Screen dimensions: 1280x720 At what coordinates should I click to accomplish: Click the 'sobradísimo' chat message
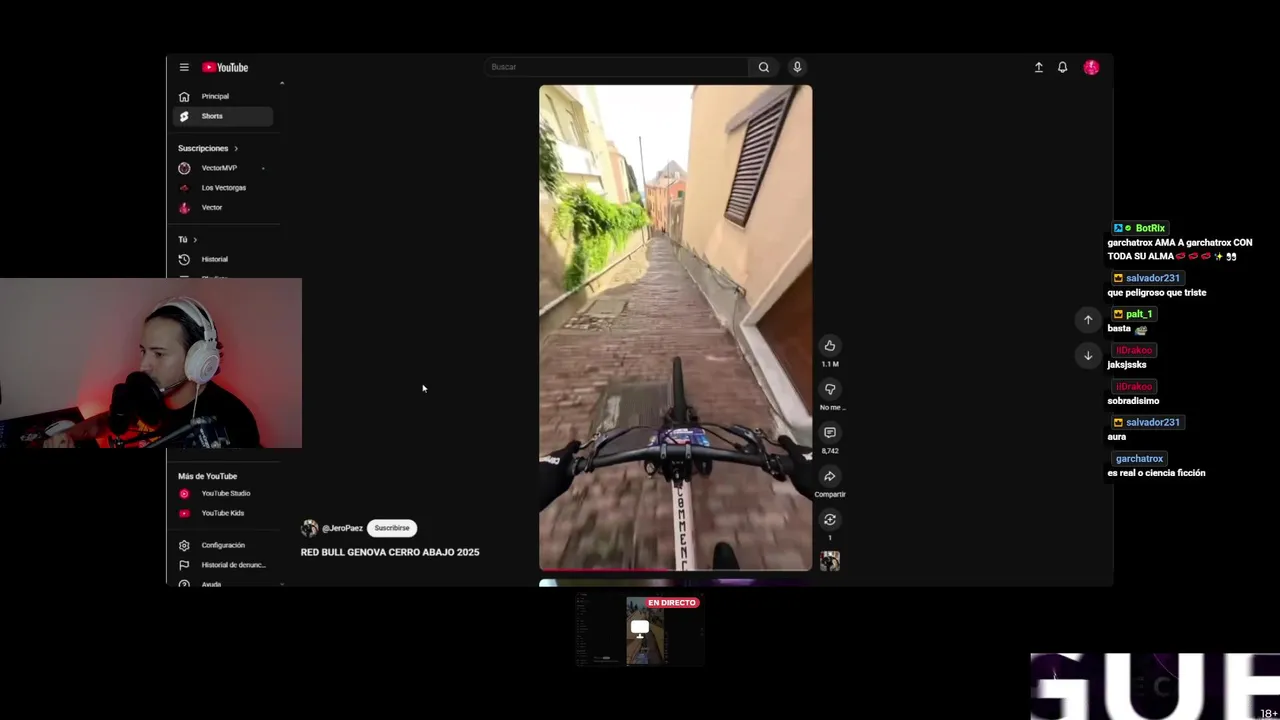(1133, 401)
